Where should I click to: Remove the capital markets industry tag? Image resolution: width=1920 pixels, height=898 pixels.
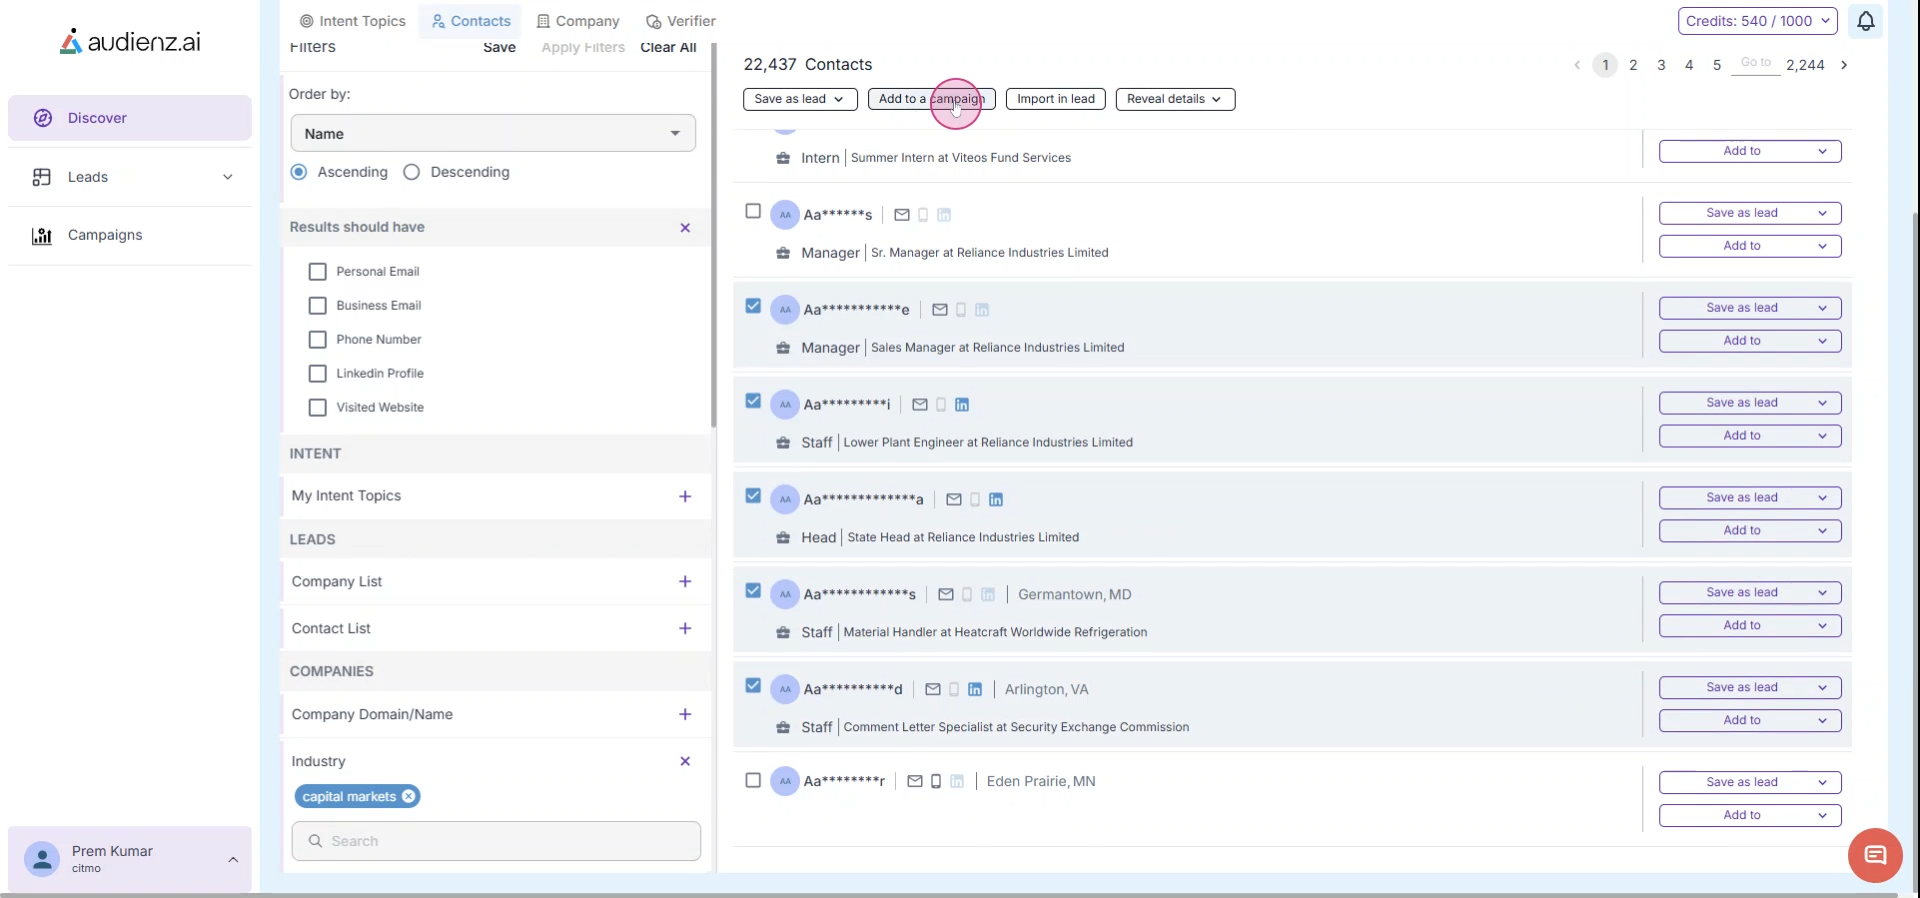[x=408, y=797]
